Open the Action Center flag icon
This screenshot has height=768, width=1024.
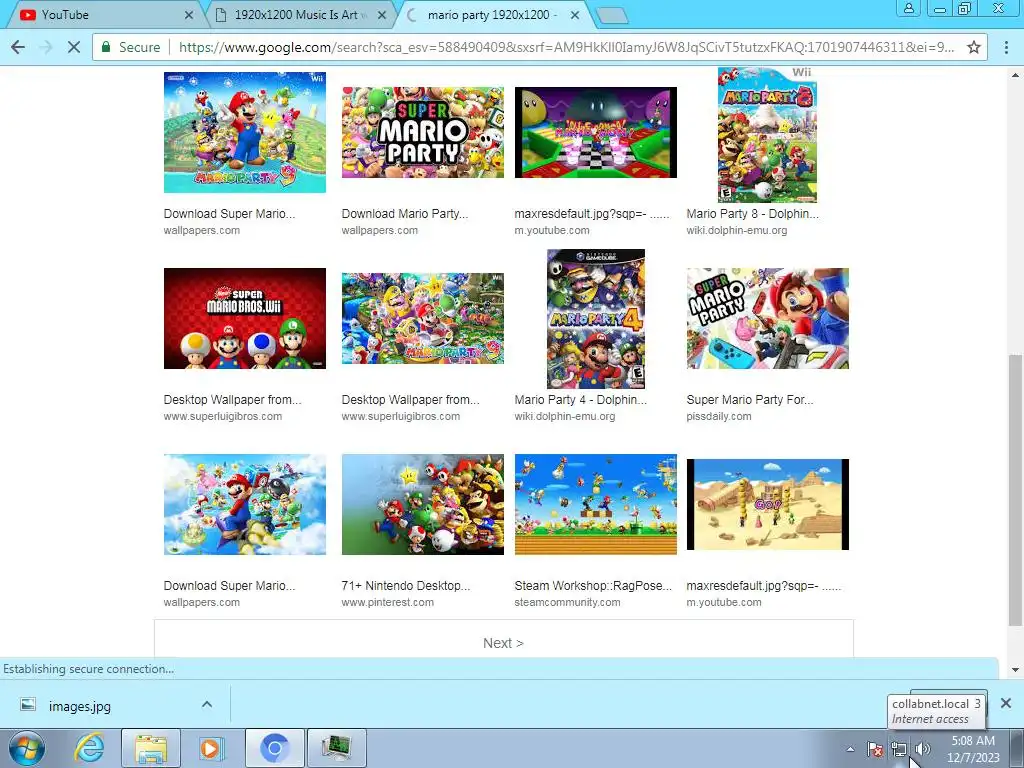(875, 749)
